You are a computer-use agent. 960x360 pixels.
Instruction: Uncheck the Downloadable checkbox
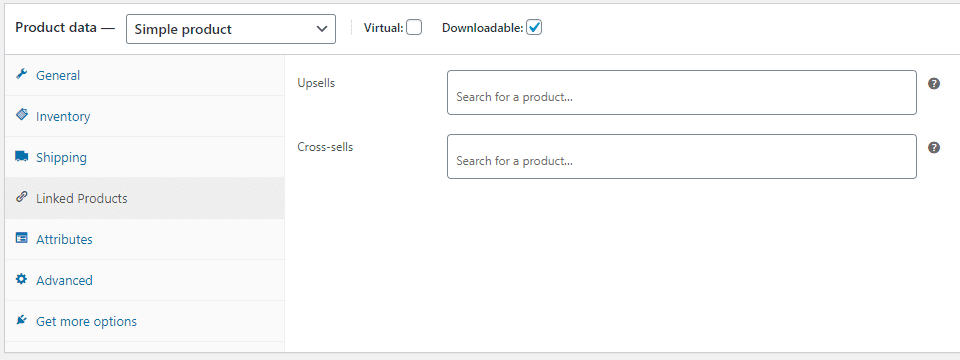tap(534, 28)
